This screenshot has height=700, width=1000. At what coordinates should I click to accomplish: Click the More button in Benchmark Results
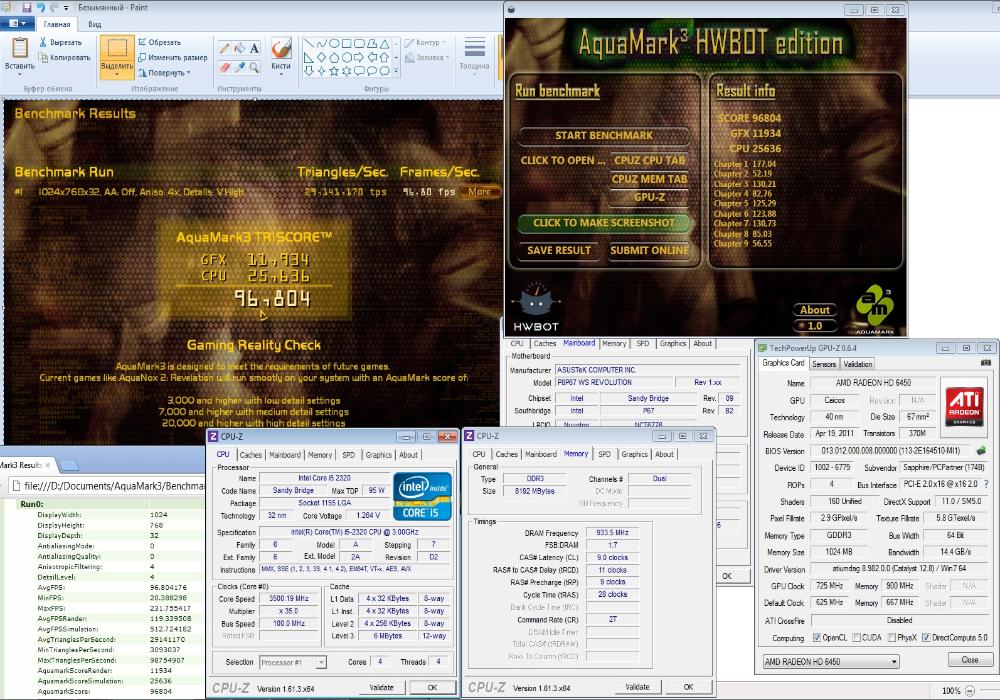(480, 192)
